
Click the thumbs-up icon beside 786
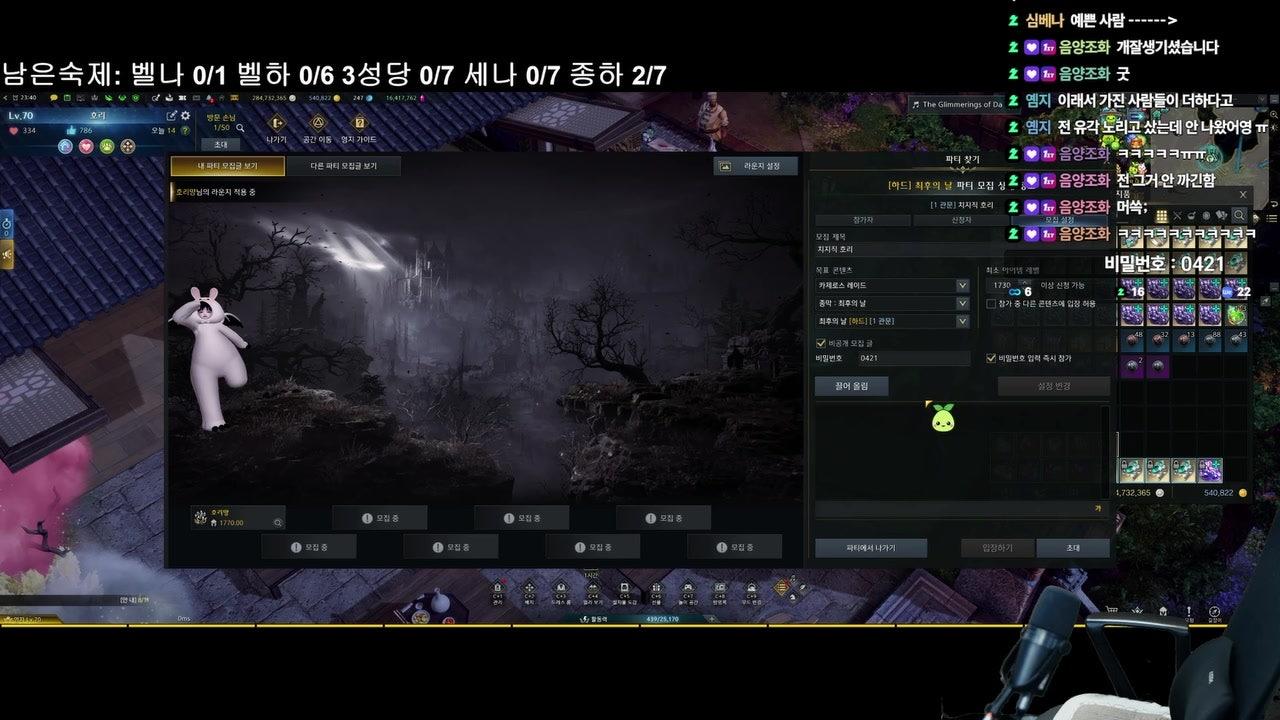tap(70, 130)
